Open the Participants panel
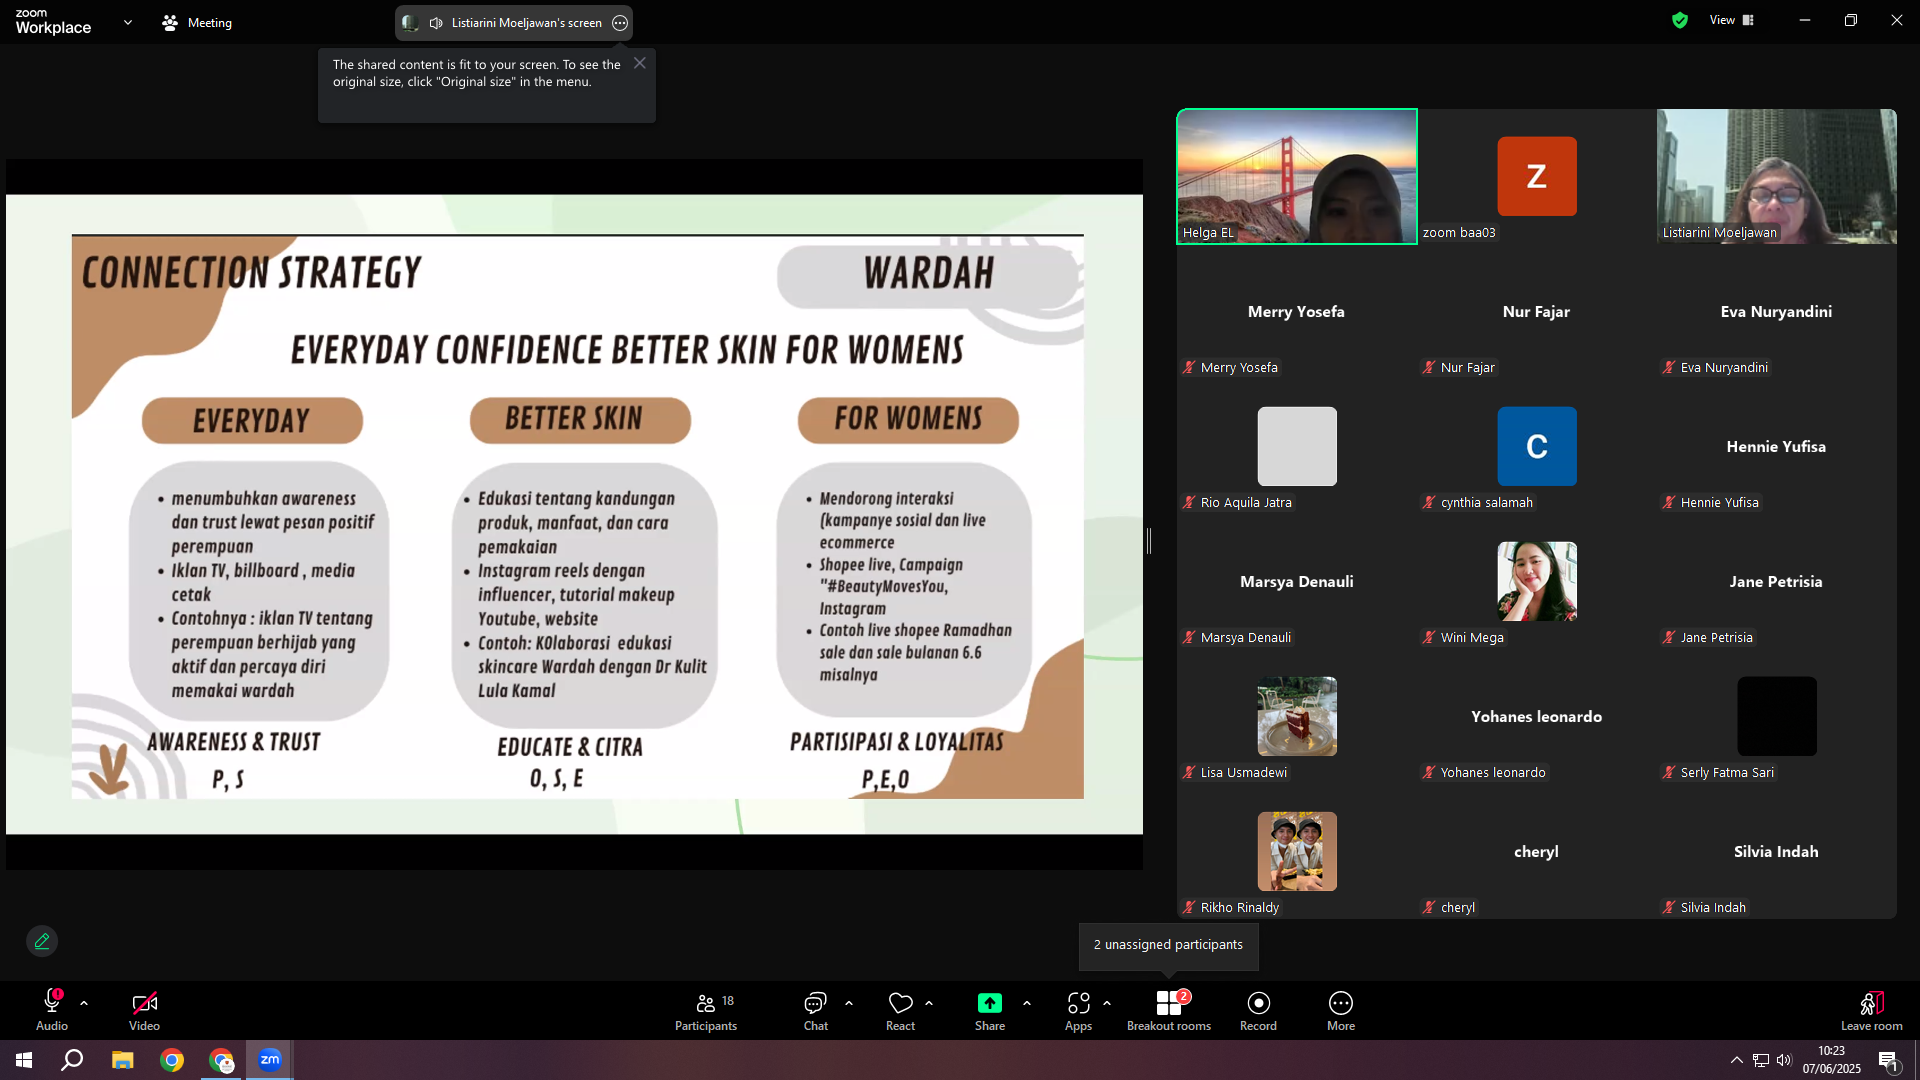This screenshot has height=1080, width=1920. (x=706, y=1010)
